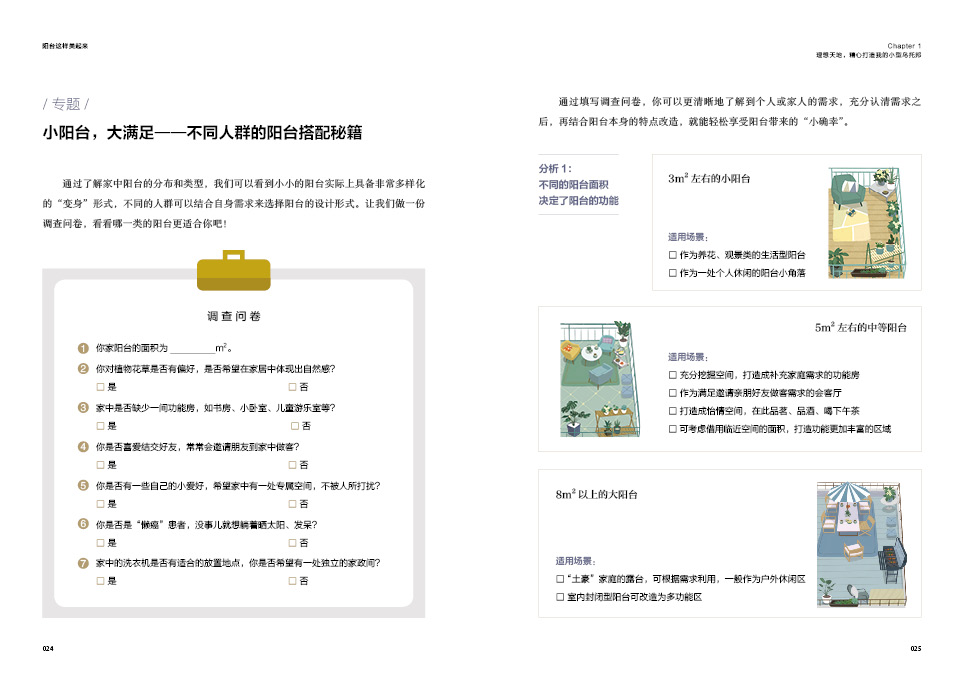Check 是 for question 6 on 懒癌
The height and width of the screenshot is (680, 964).
(x=100, y=543)
